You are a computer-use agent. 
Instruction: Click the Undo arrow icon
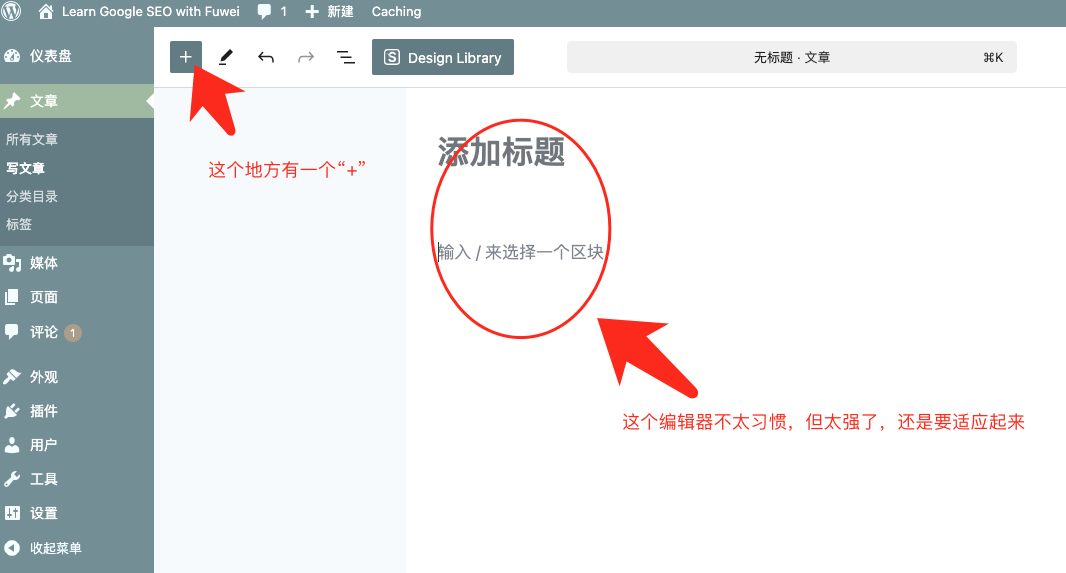tap(266, 57)
